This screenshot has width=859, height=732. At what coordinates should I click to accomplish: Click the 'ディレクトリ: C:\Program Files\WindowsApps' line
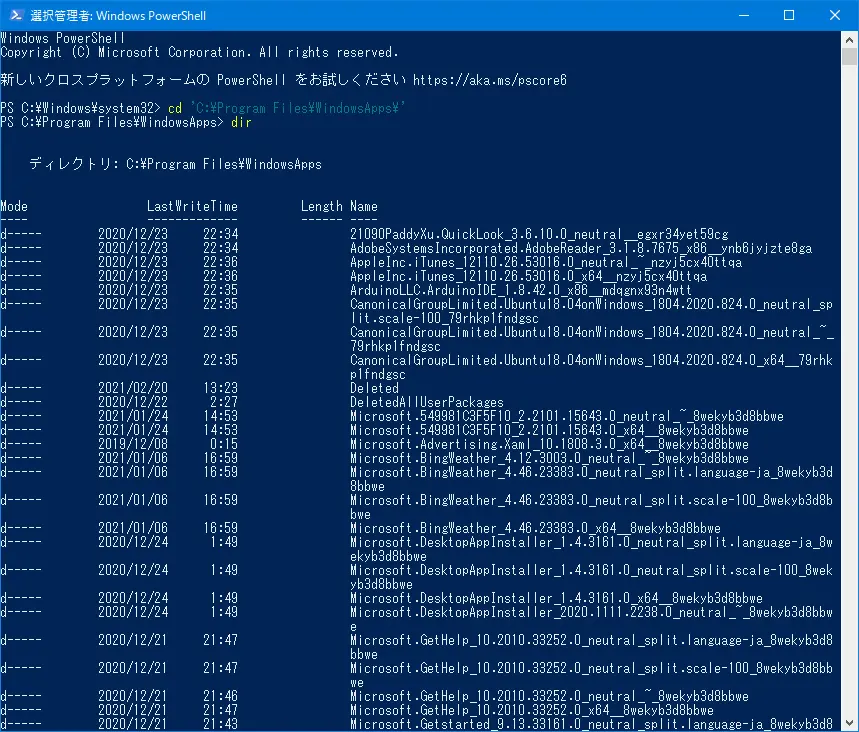click(x=175, y=164)
